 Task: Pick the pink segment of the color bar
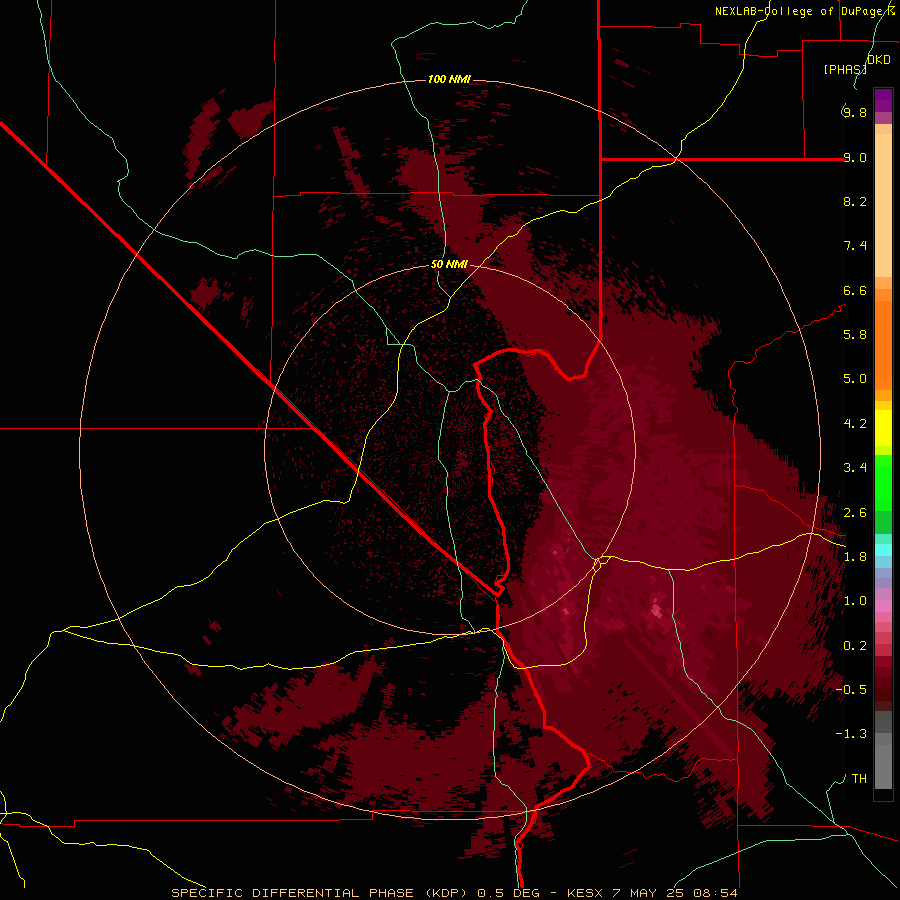point(883,606)
